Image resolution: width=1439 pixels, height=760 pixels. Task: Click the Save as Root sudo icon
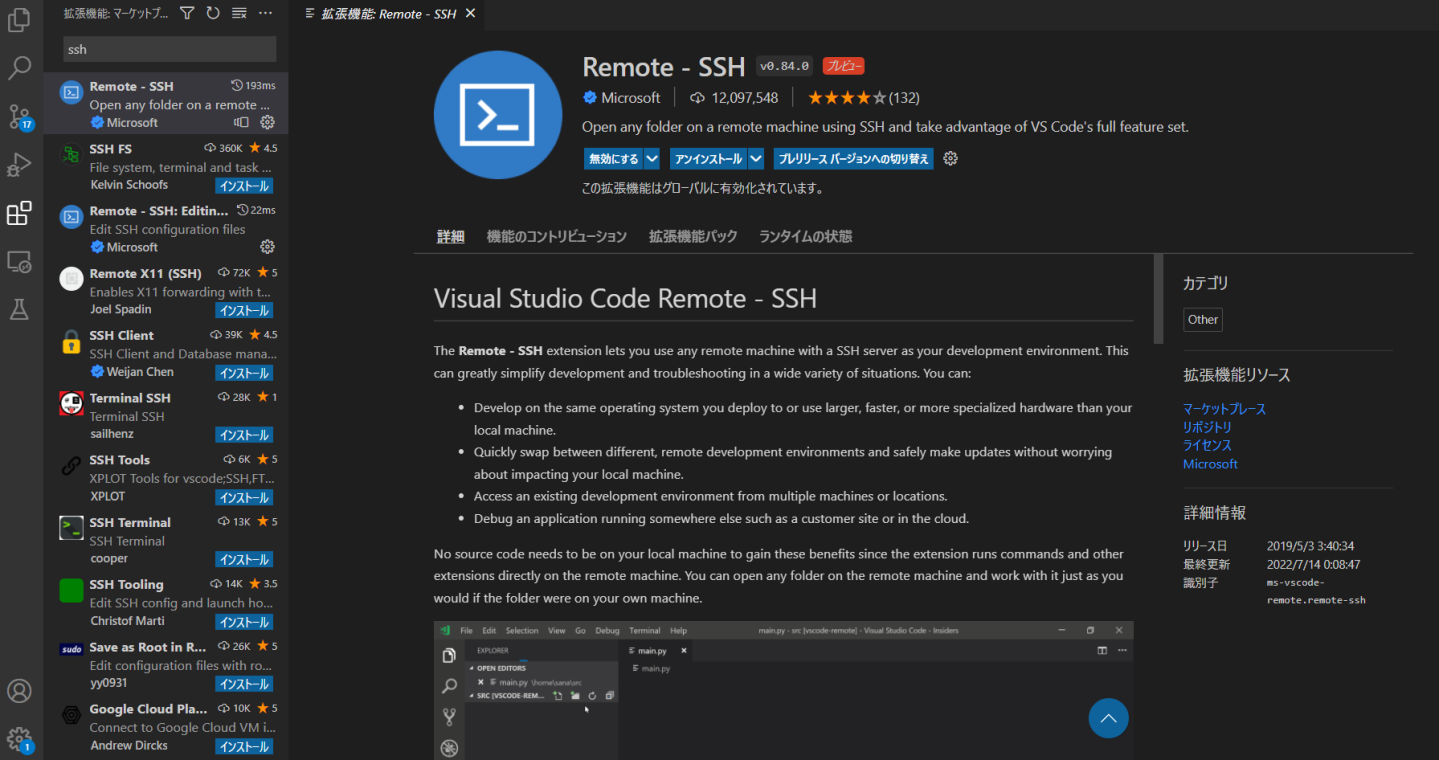(x=71, y=649)
